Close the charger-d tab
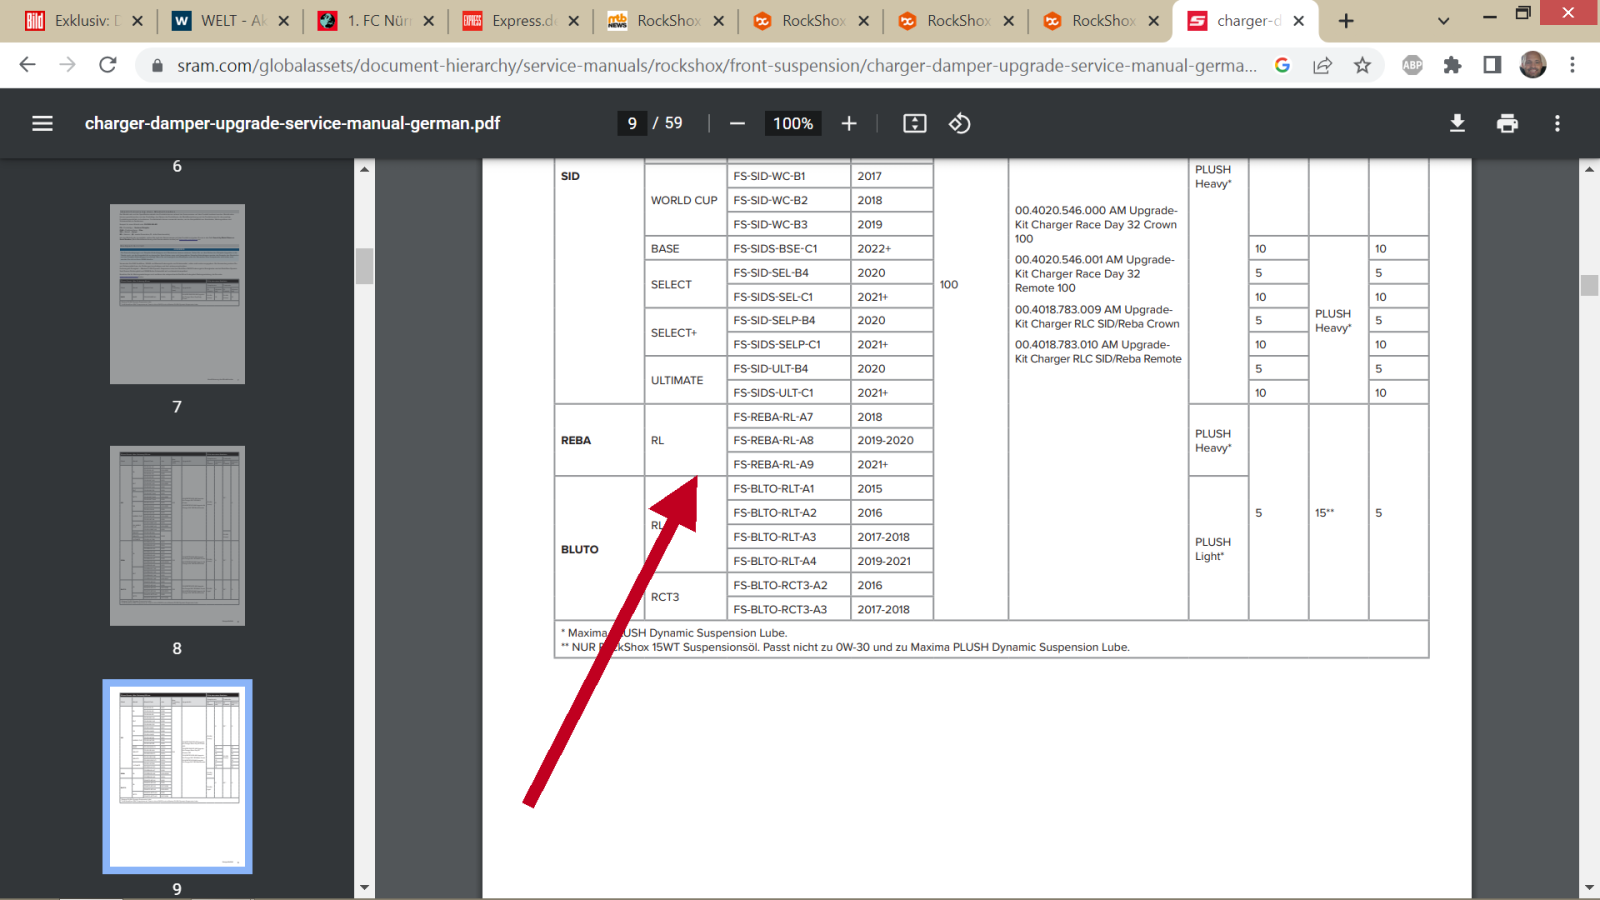Viewport: 1600px width, 900px height. coord(1298,21)
